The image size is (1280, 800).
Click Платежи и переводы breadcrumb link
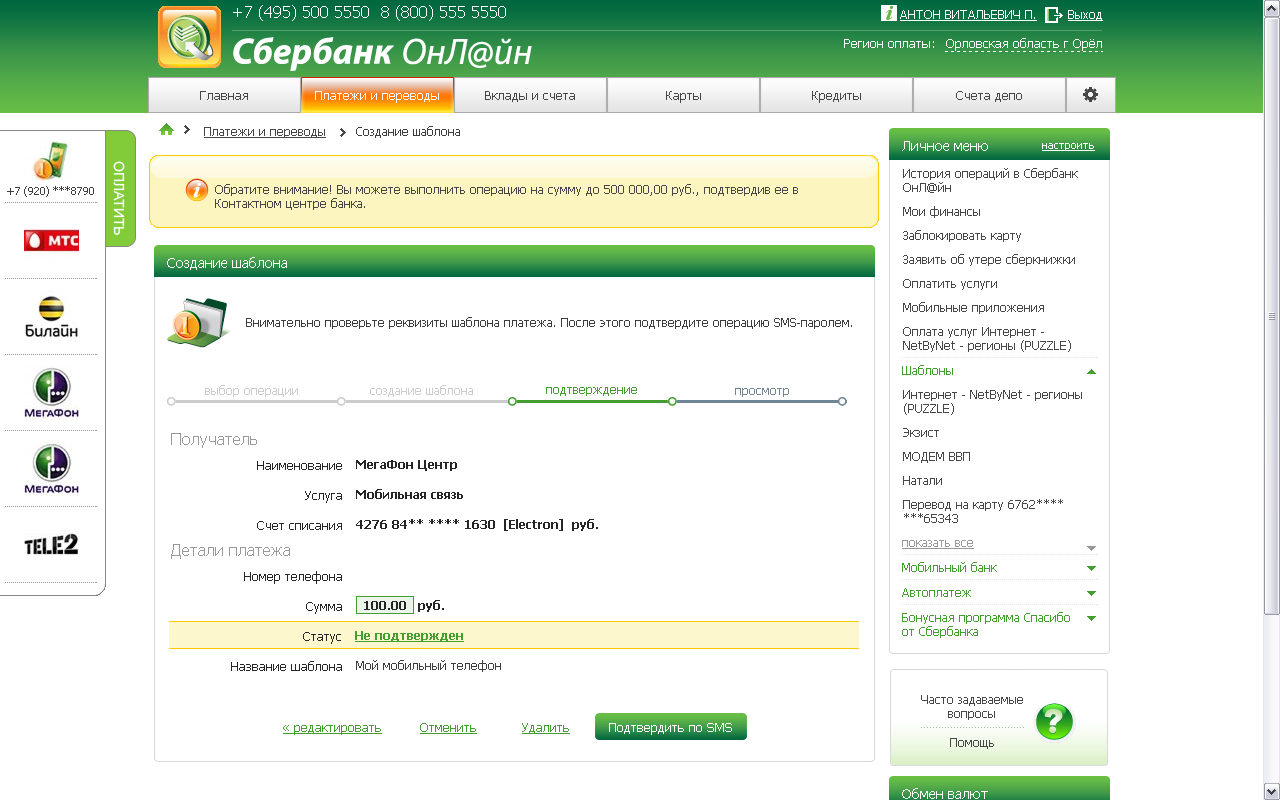[264, 132]
